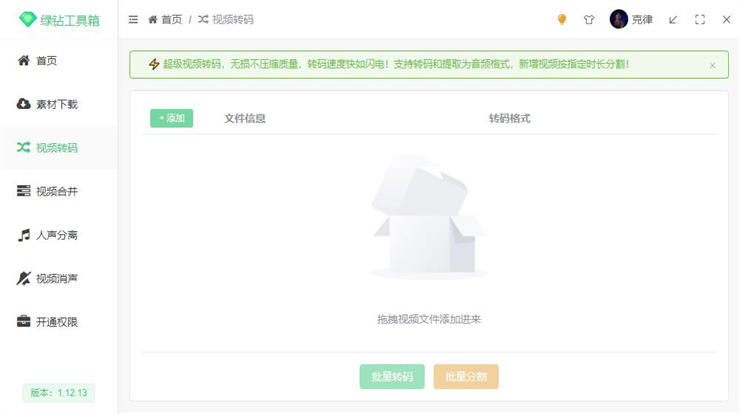The width and height of the screenshot is (740, 414).
Task: Click the shuffle icon in breadcrumb
Action: [203, 19]
